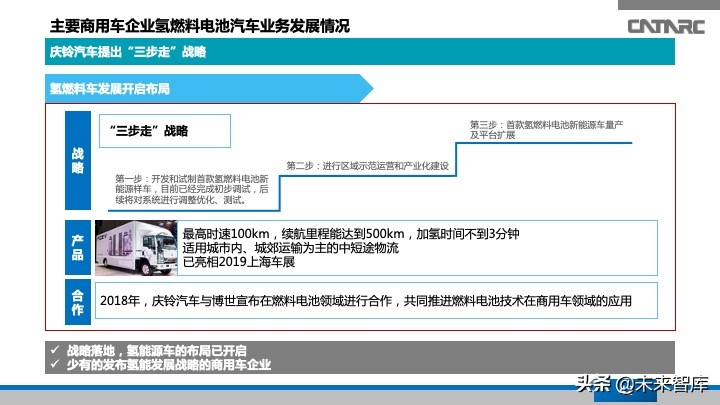
Task: Click the slide title 主要商用车企业氢燃料电池汽车业务发展情况
Action: pos(200,26)
